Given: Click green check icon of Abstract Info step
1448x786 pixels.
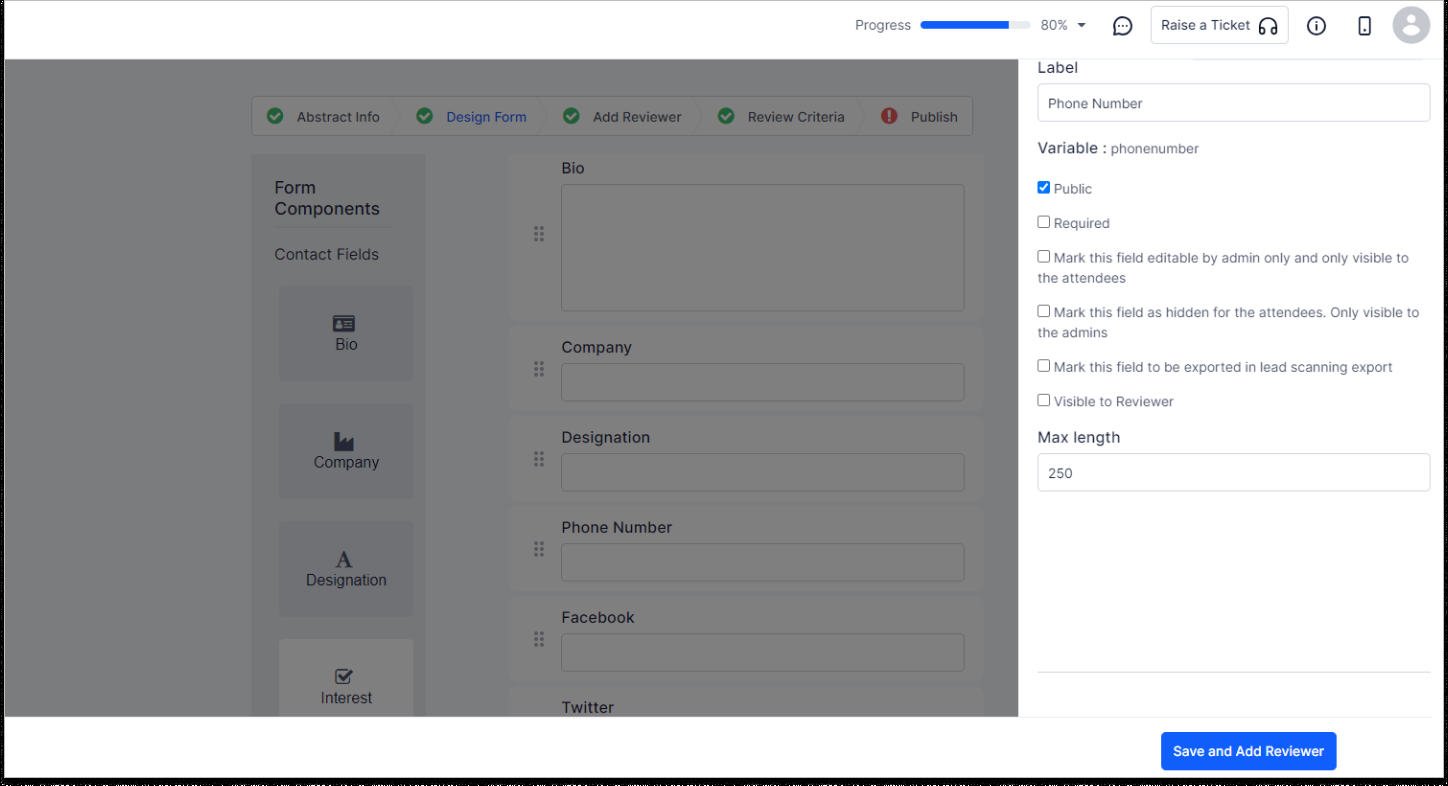Looking at the screenshot, I should pos(275,116).
